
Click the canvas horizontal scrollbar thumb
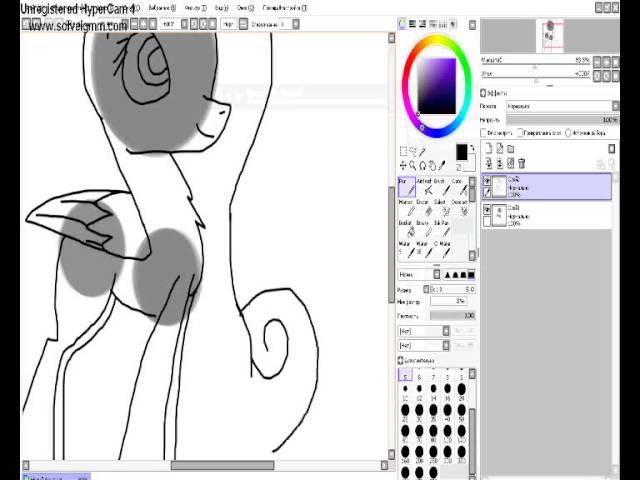tap(222, 465)
